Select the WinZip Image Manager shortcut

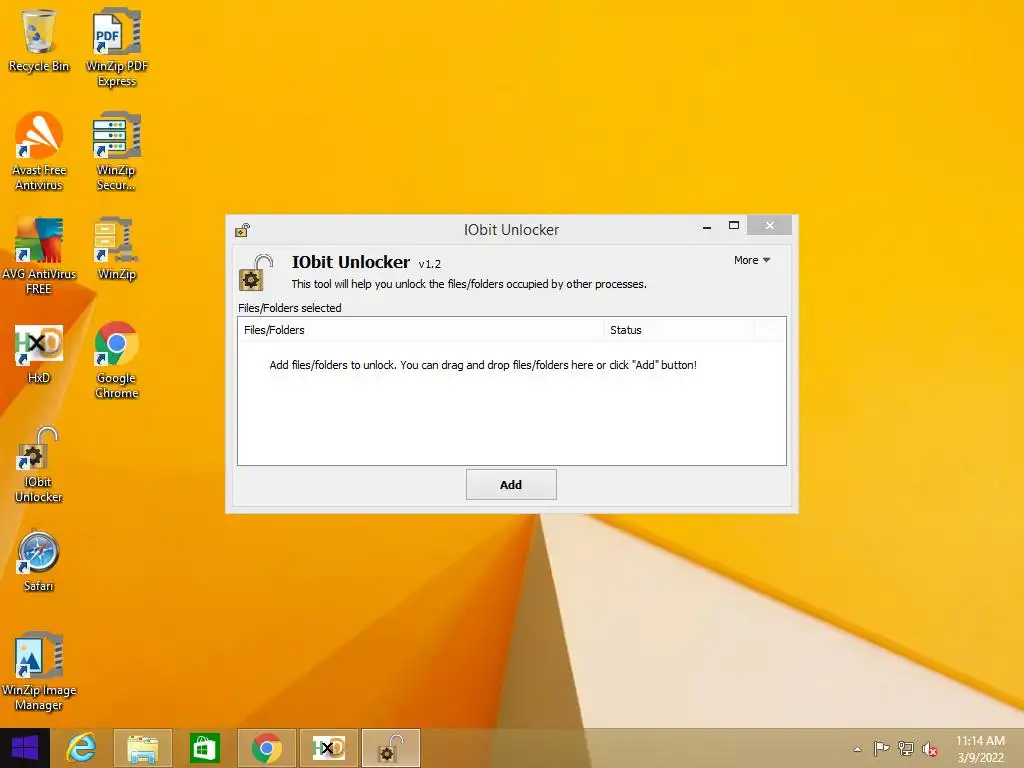[39, 671]
